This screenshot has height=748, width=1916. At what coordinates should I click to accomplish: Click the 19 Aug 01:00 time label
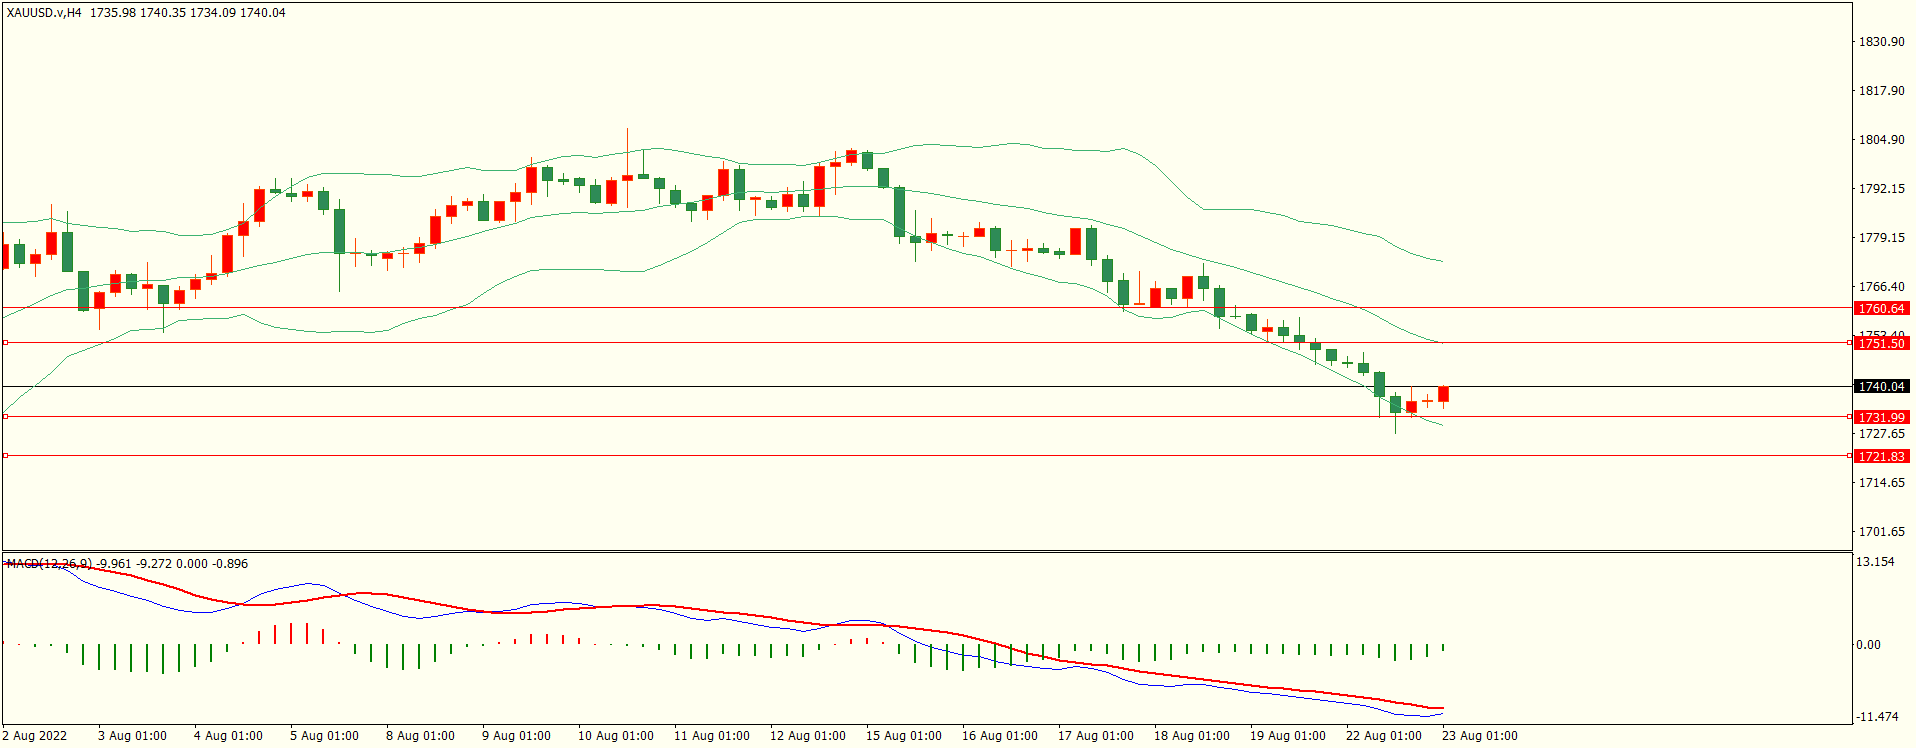(x=1288, y=736)
